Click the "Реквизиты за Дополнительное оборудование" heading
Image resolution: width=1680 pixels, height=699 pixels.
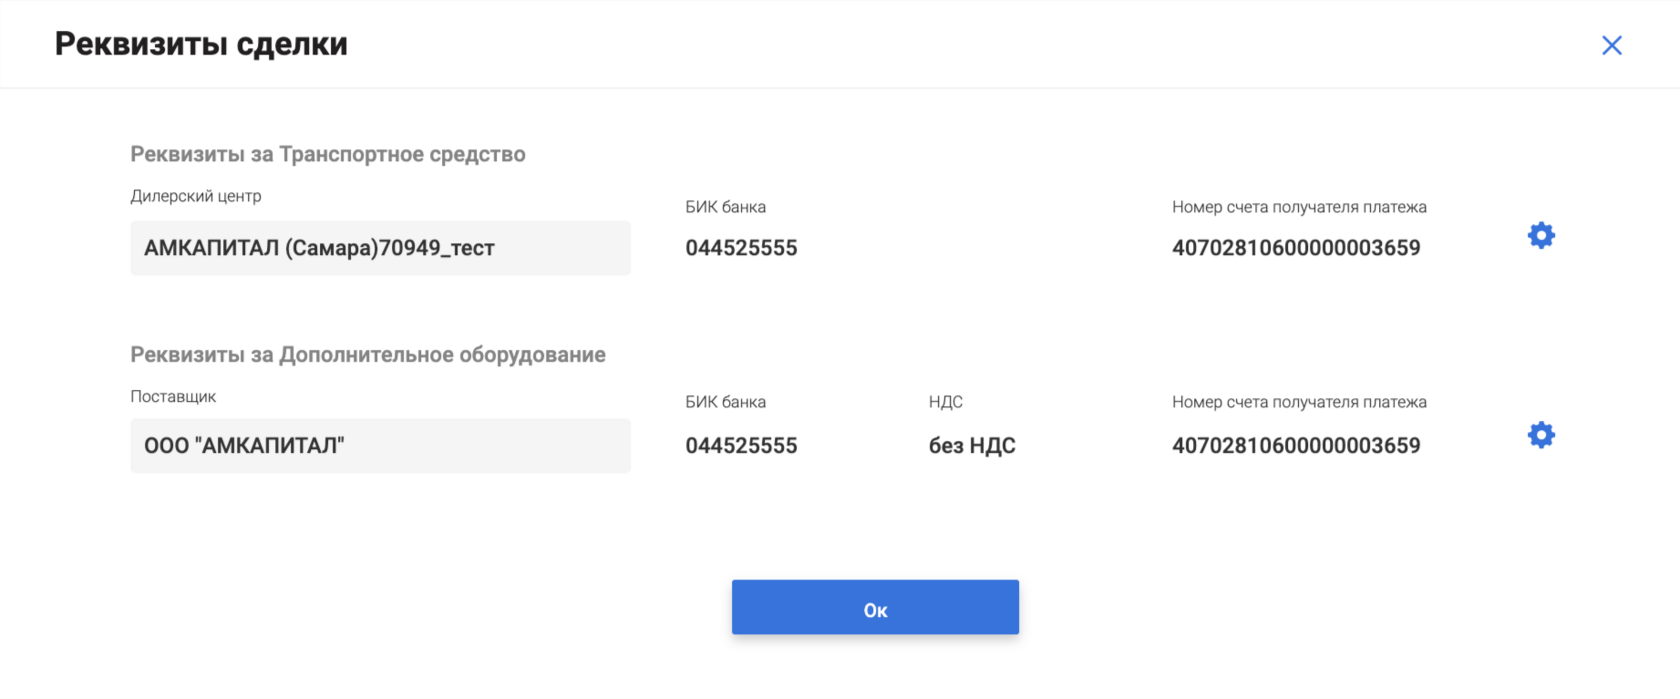(368, 355)
